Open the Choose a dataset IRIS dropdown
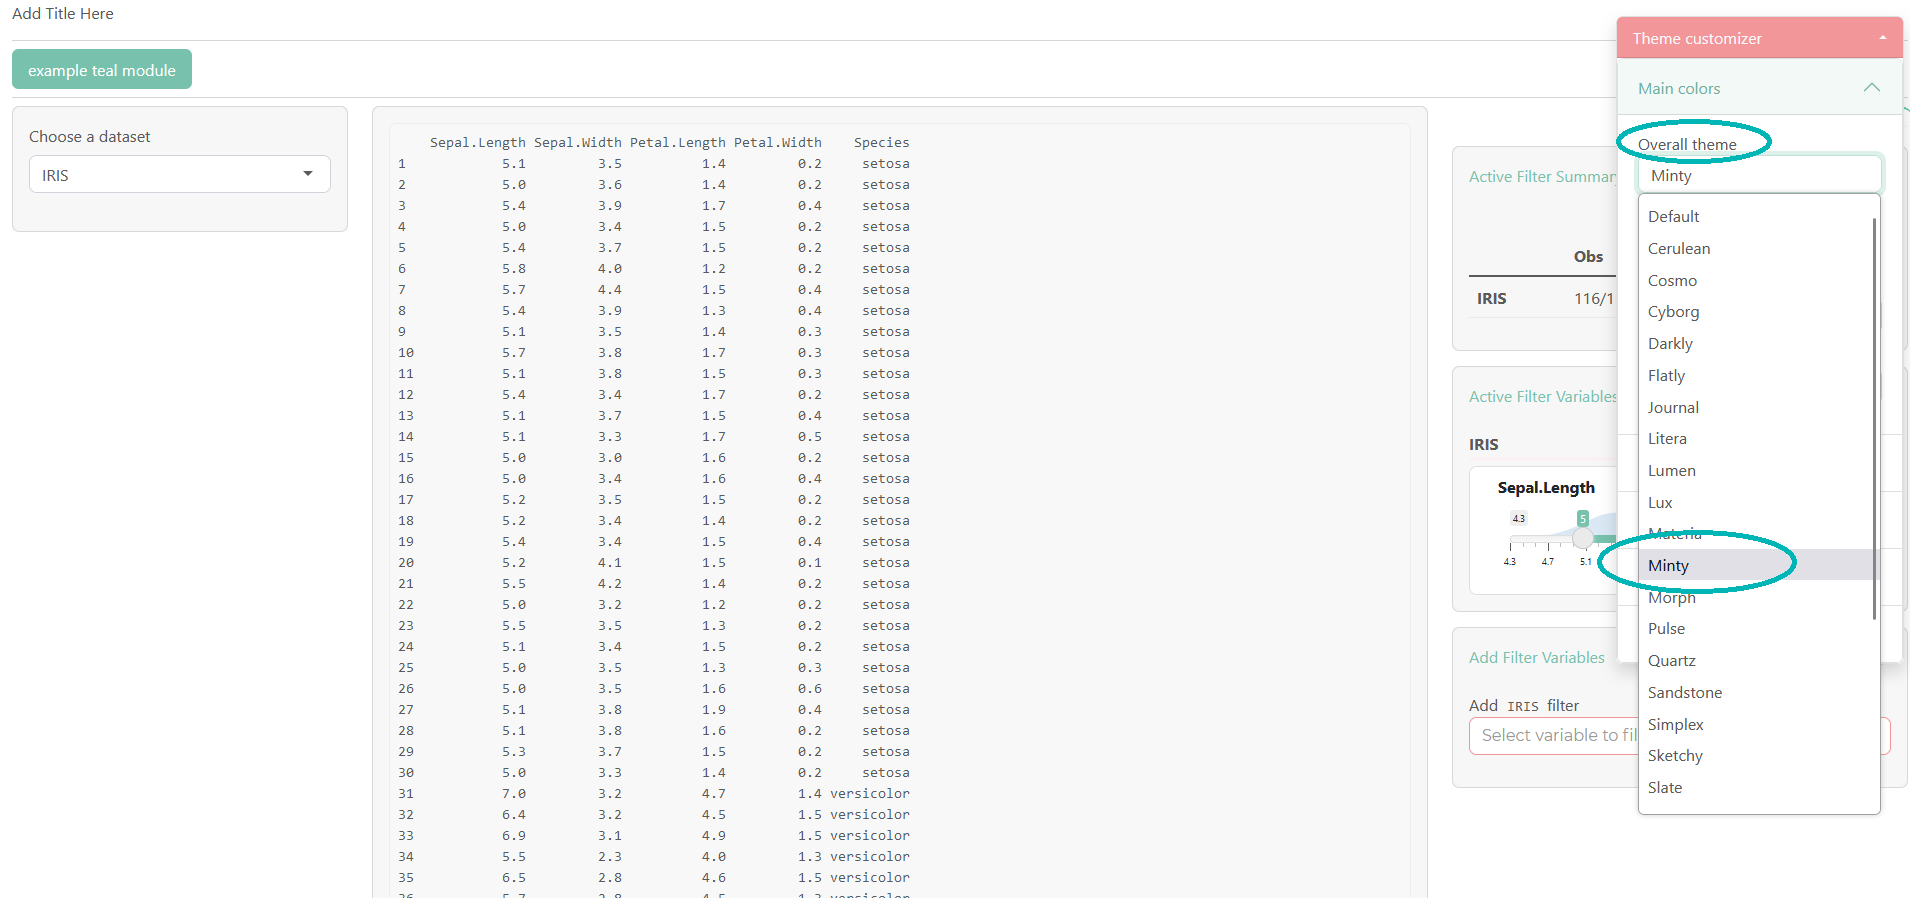 180,175
